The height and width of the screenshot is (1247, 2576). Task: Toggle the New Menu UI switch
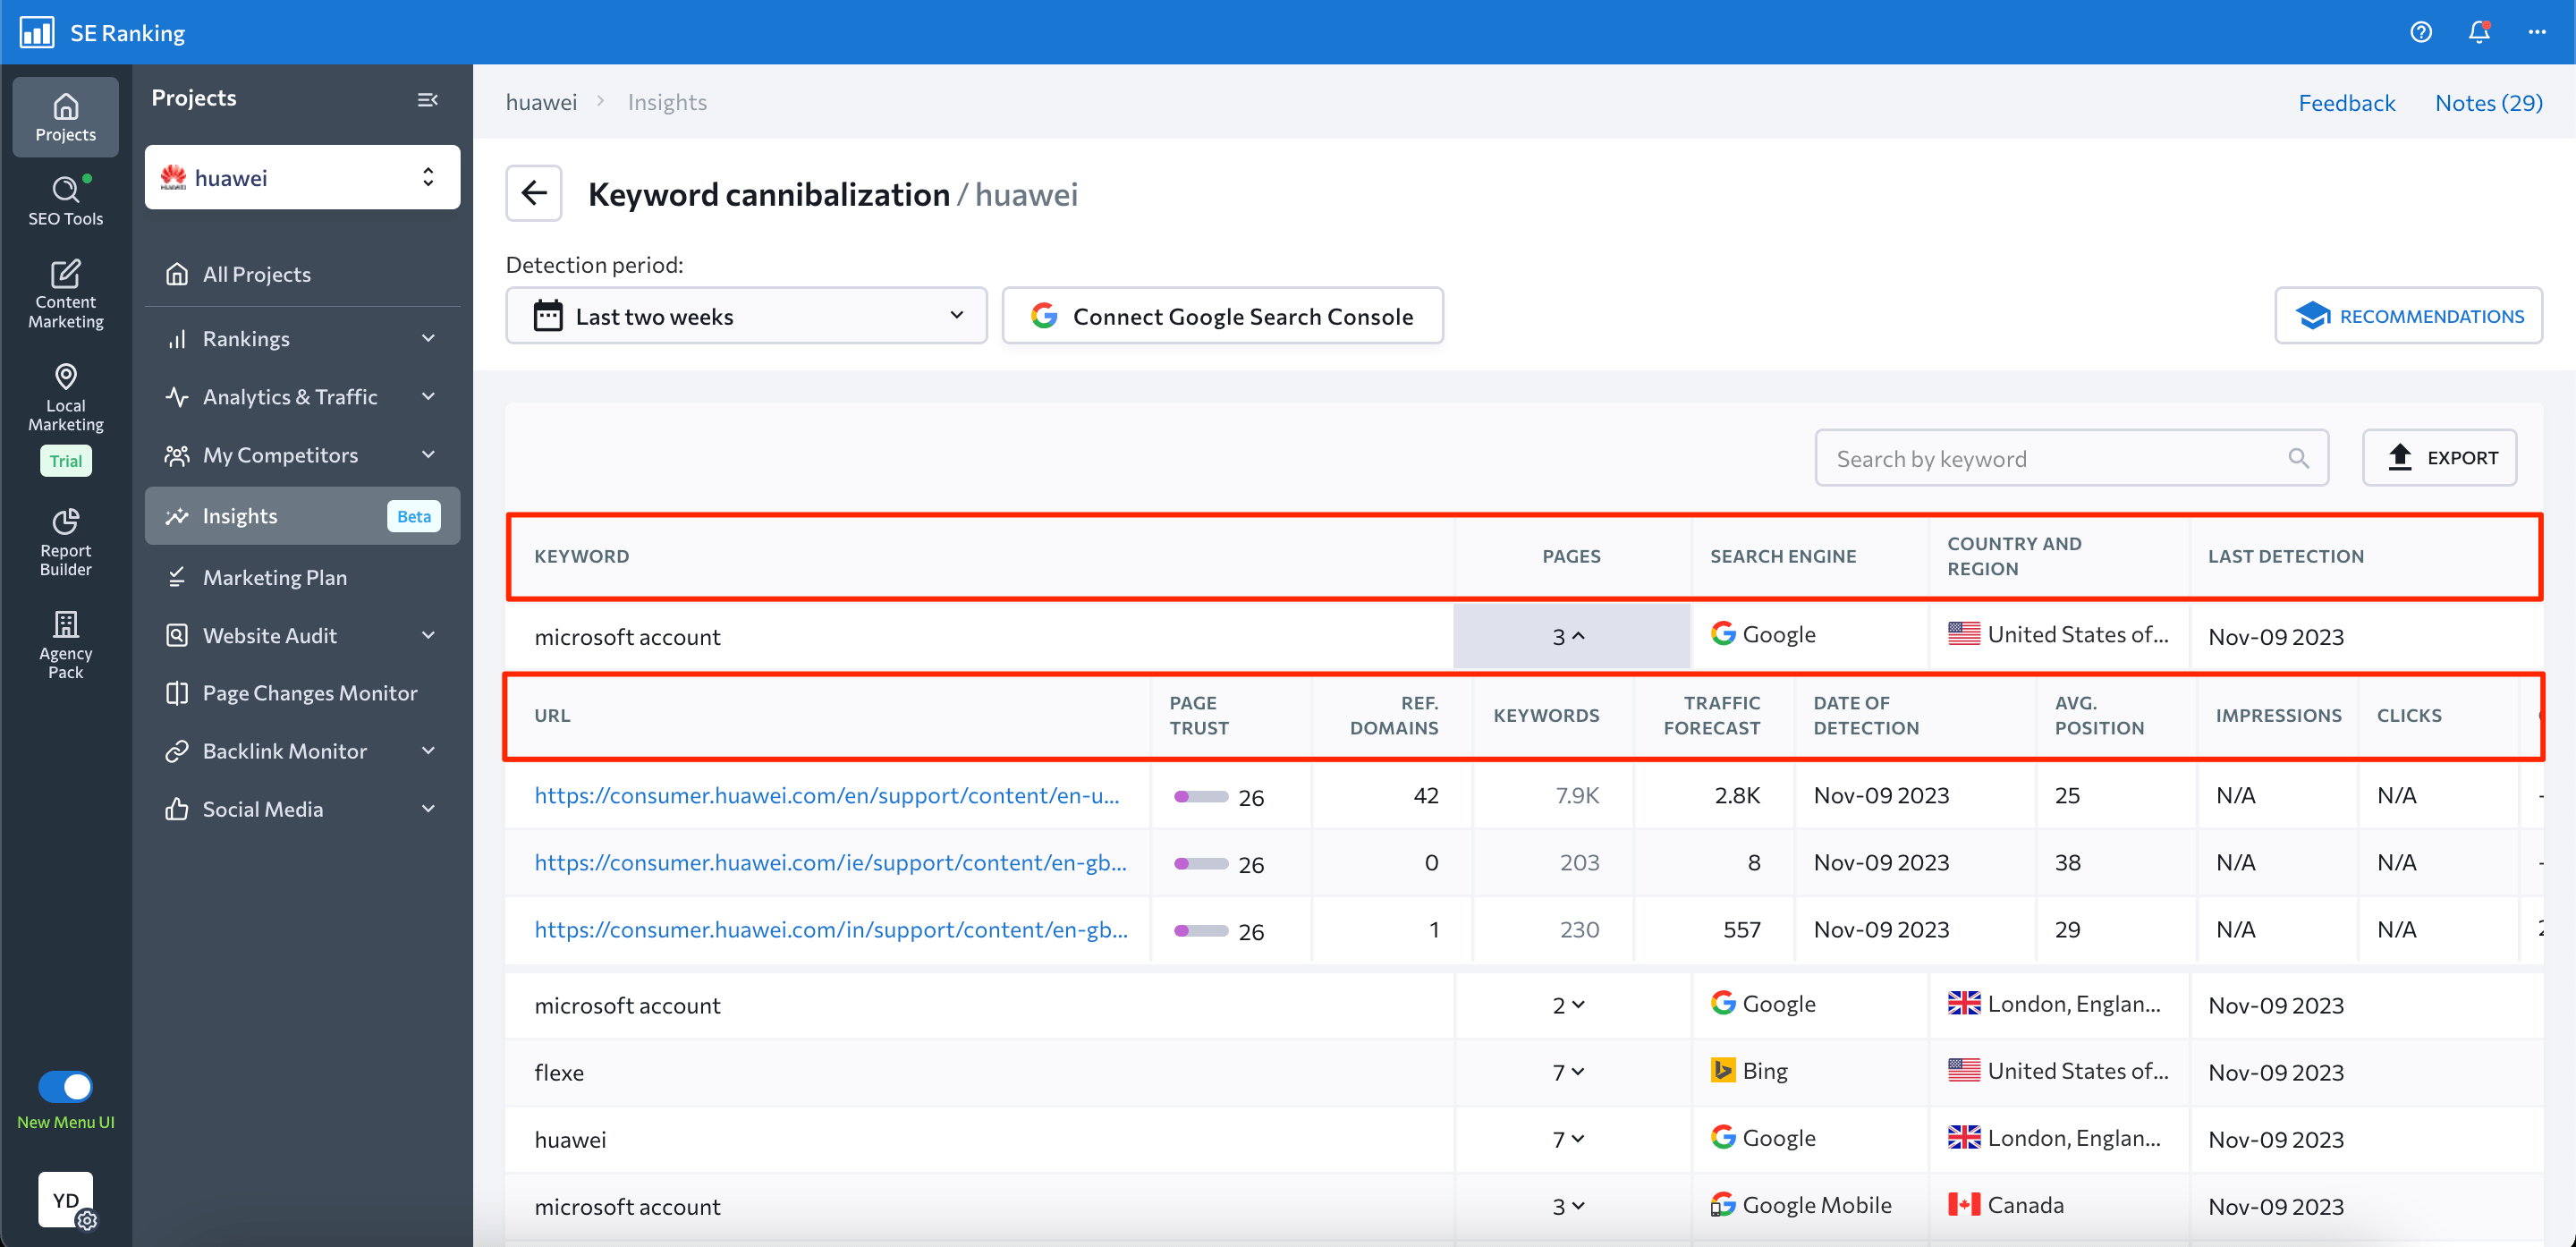click(x=65, y=1085)
